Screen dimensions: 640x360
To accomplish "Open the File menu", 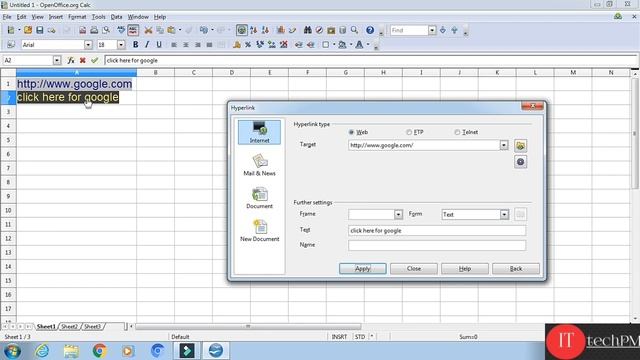I will [7, 17].
